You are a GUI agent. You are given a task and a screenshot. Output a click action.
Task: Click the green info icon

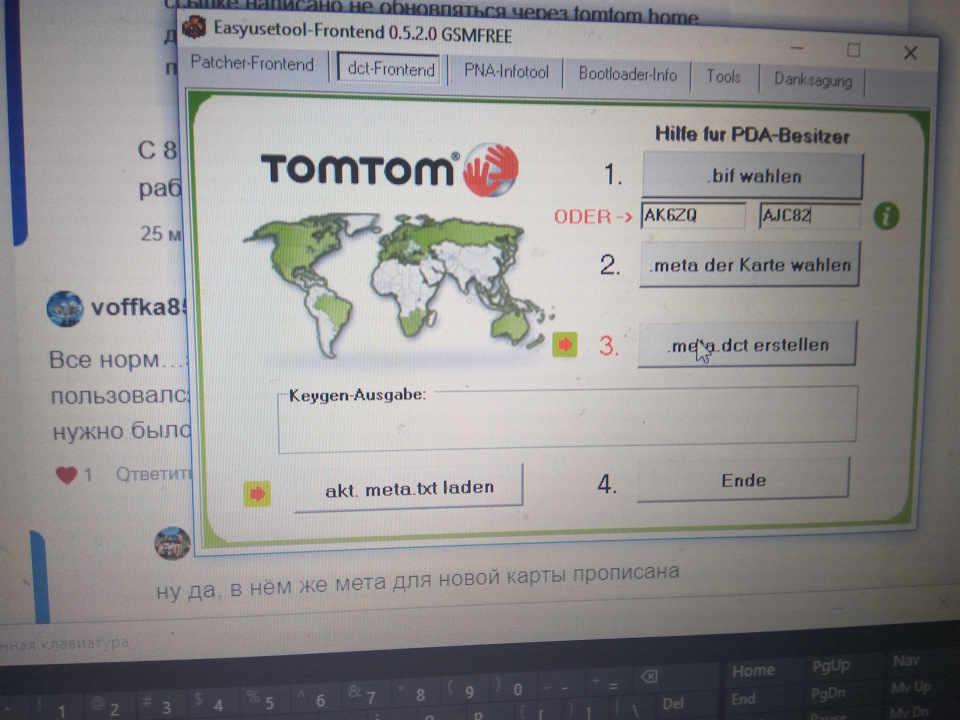coord(886,216)
